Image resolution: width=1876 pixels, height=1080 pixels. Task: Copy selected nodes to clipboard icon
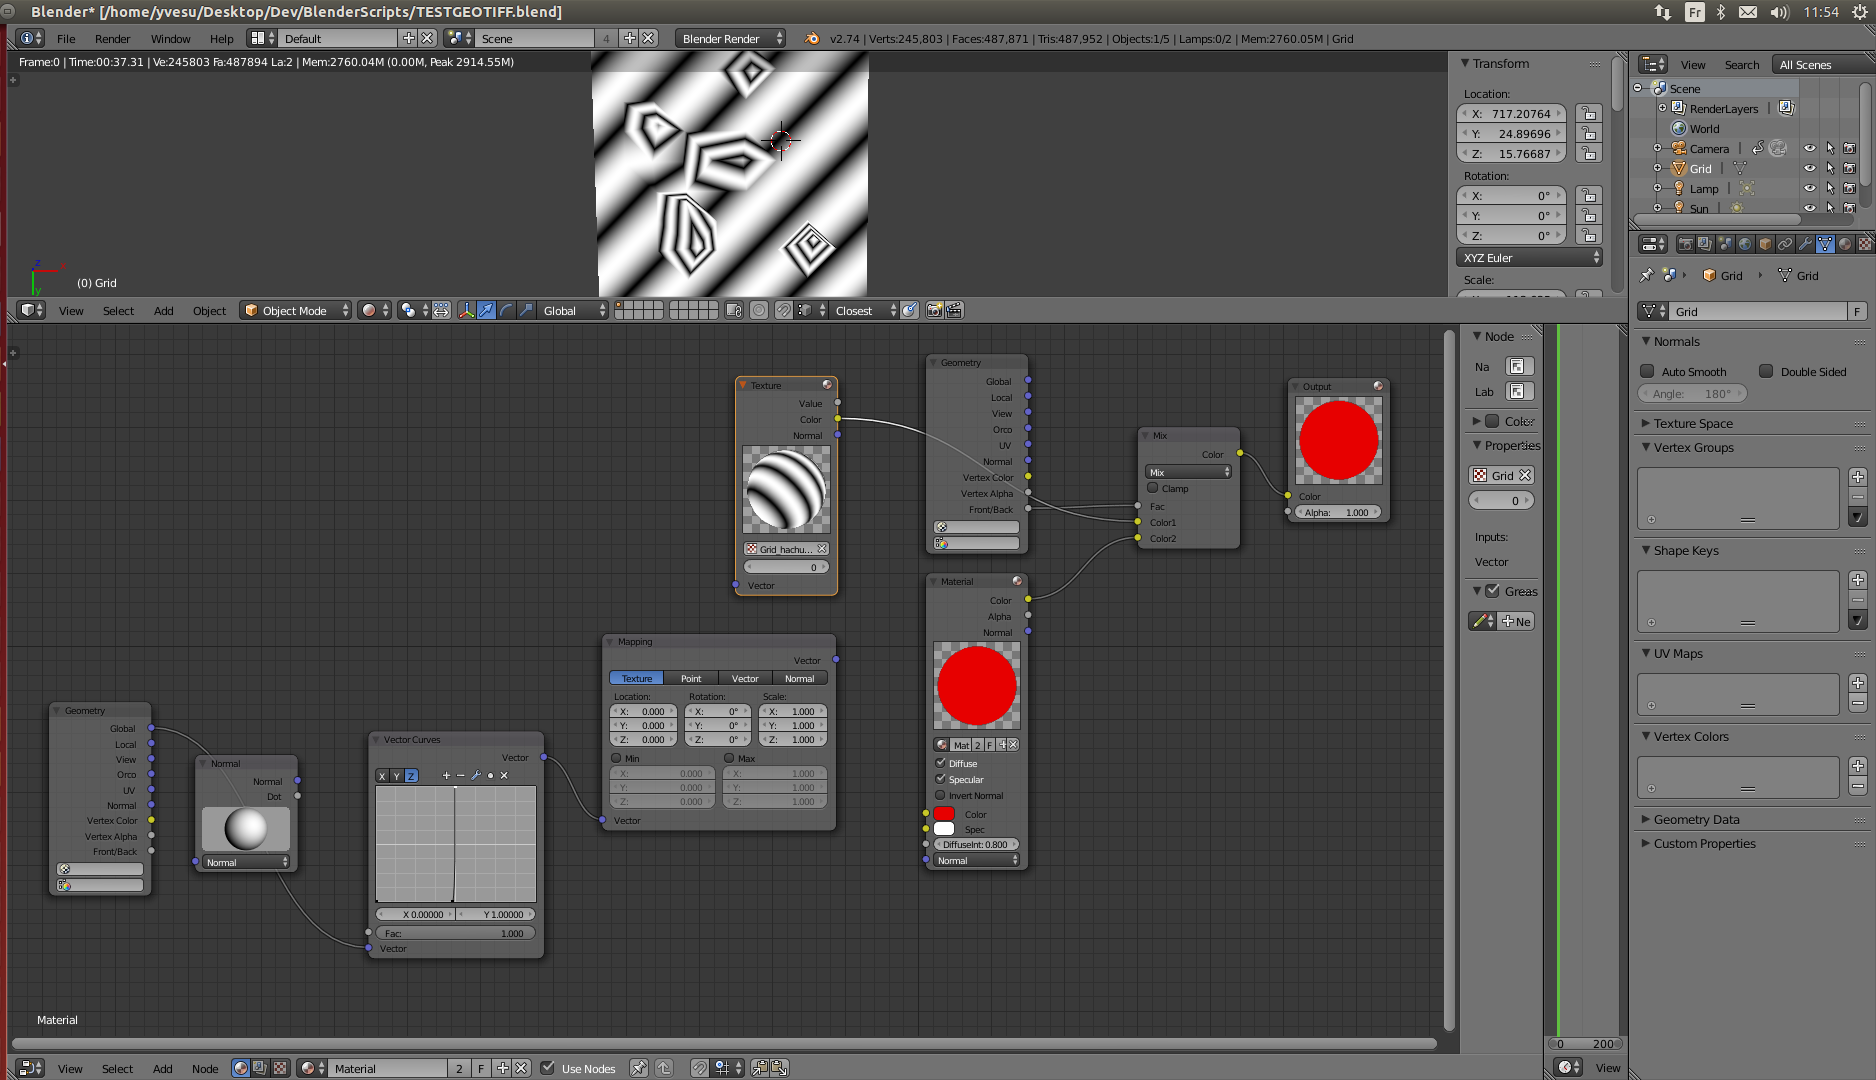point(760,1068)
